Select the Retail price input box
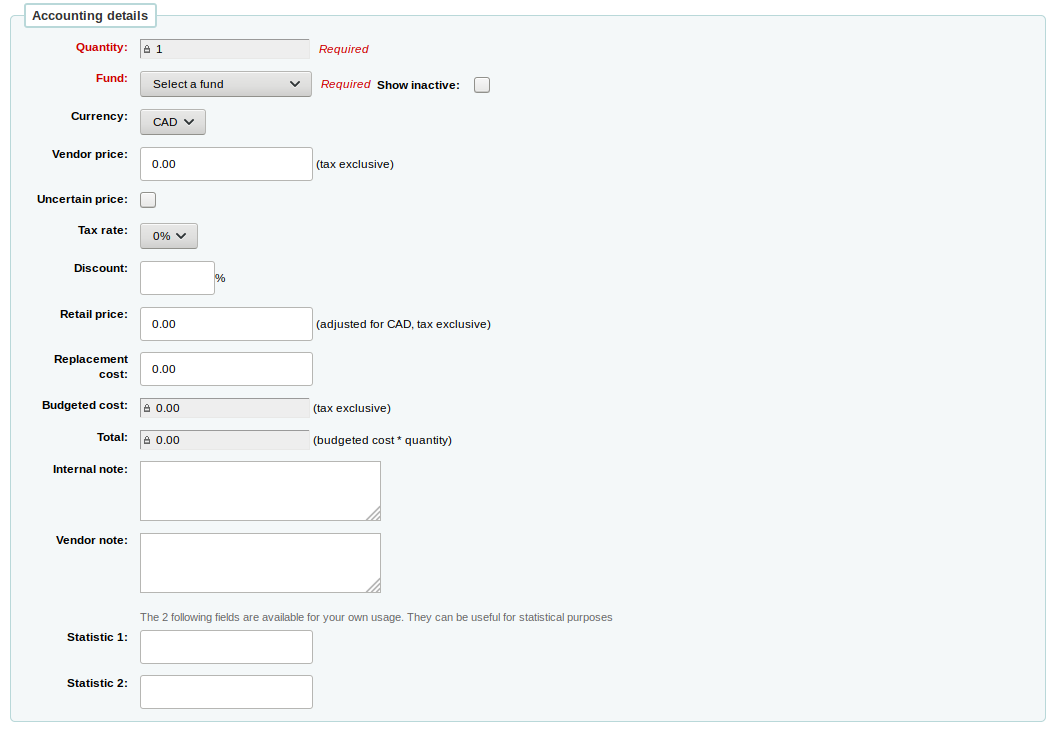1053x729 pixels. pos(225,323)
